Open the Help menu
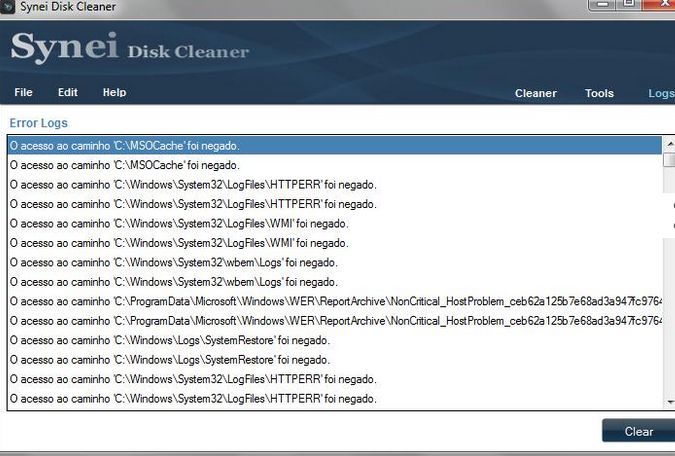The width and height of the screenshot is (675, 456). (115, 93)
